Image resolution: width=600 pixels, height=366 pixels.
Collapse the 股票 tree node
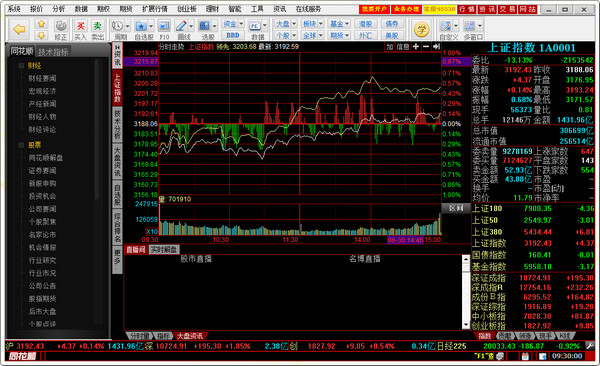[x=21, y=145]
